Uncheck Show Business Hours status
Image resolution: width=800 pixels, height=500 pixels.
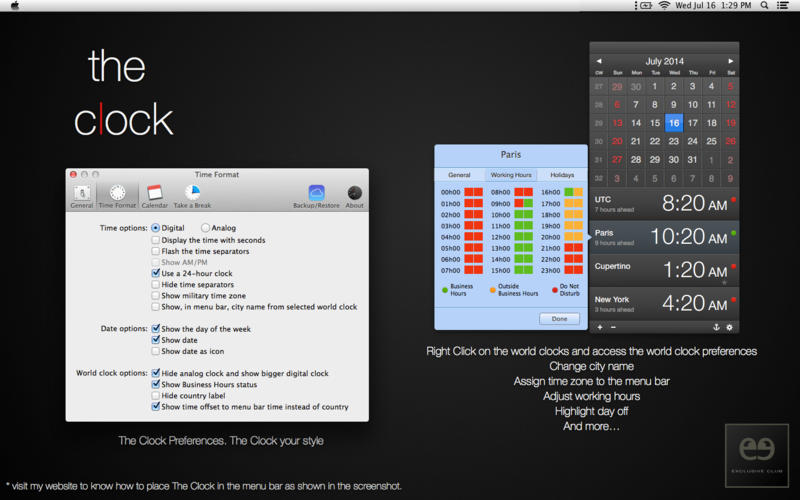(x=156, y=384)
